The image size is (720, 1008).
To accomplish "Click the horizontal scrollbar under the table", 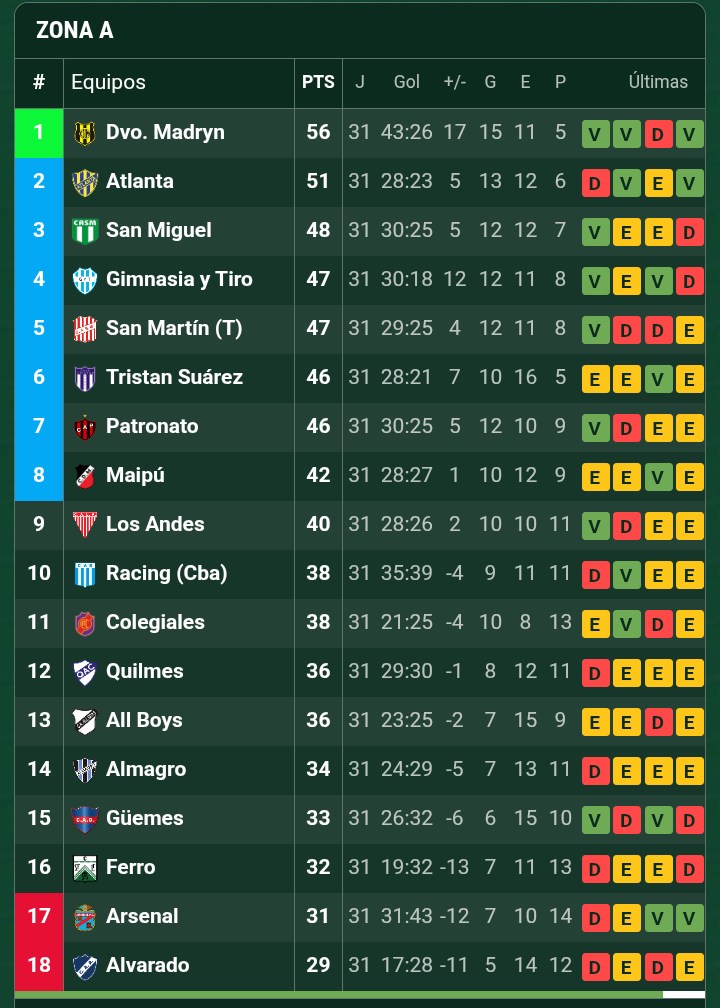I will point(360,995).
